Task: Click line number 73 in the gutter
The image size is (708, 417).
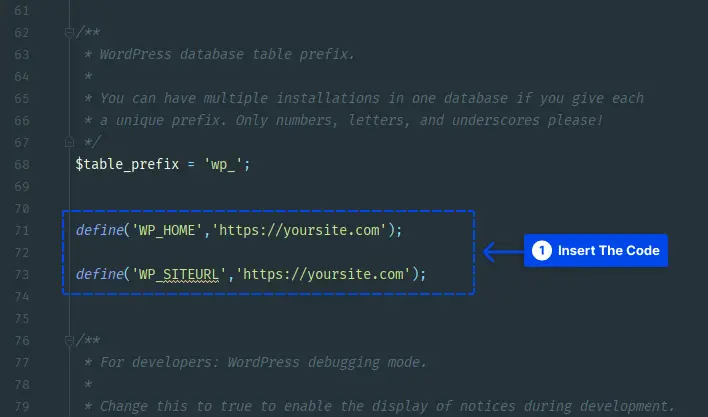Action: tap(22, 275)
